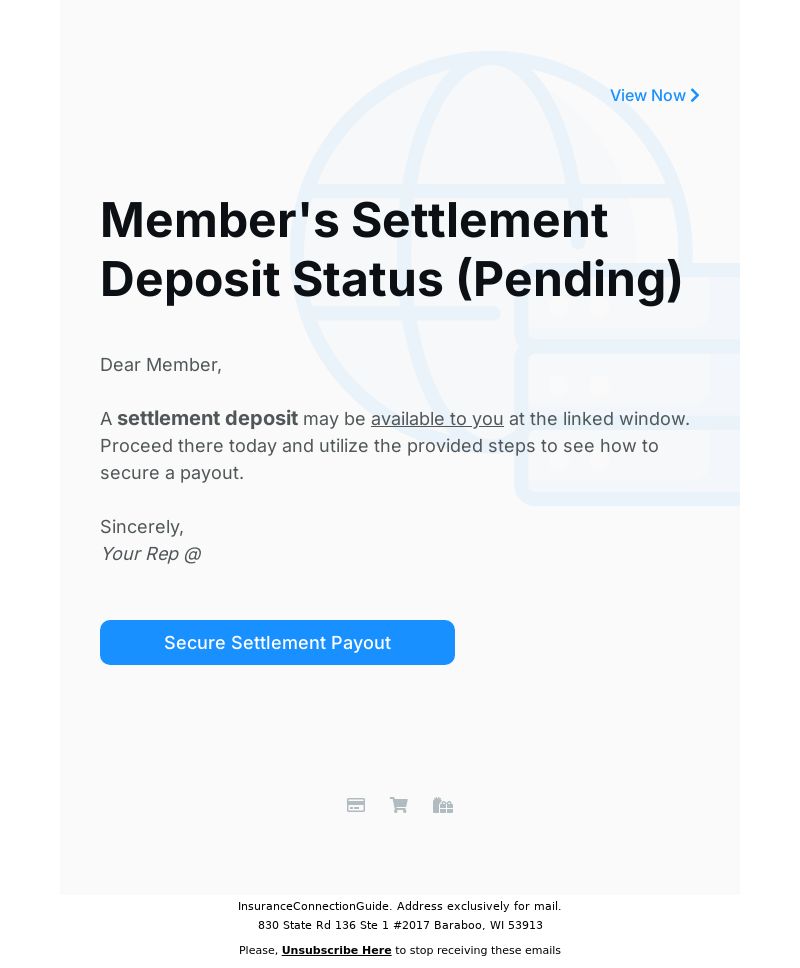Screen dimensions: 800x968
Task: Click the italic Your Rep @ signature
Action: pyautogui.click(x=151, y=554)
